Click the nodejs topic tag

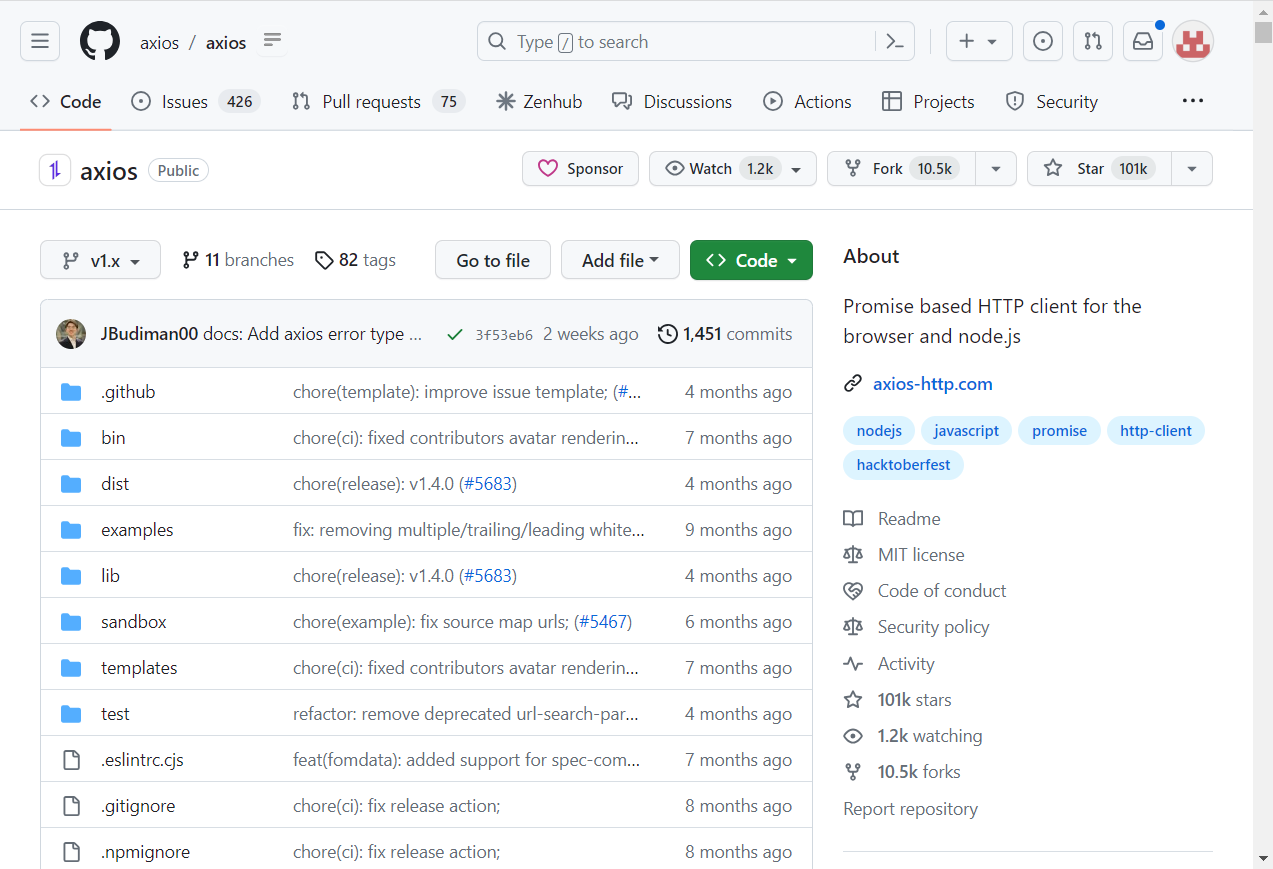coord(879,431)
